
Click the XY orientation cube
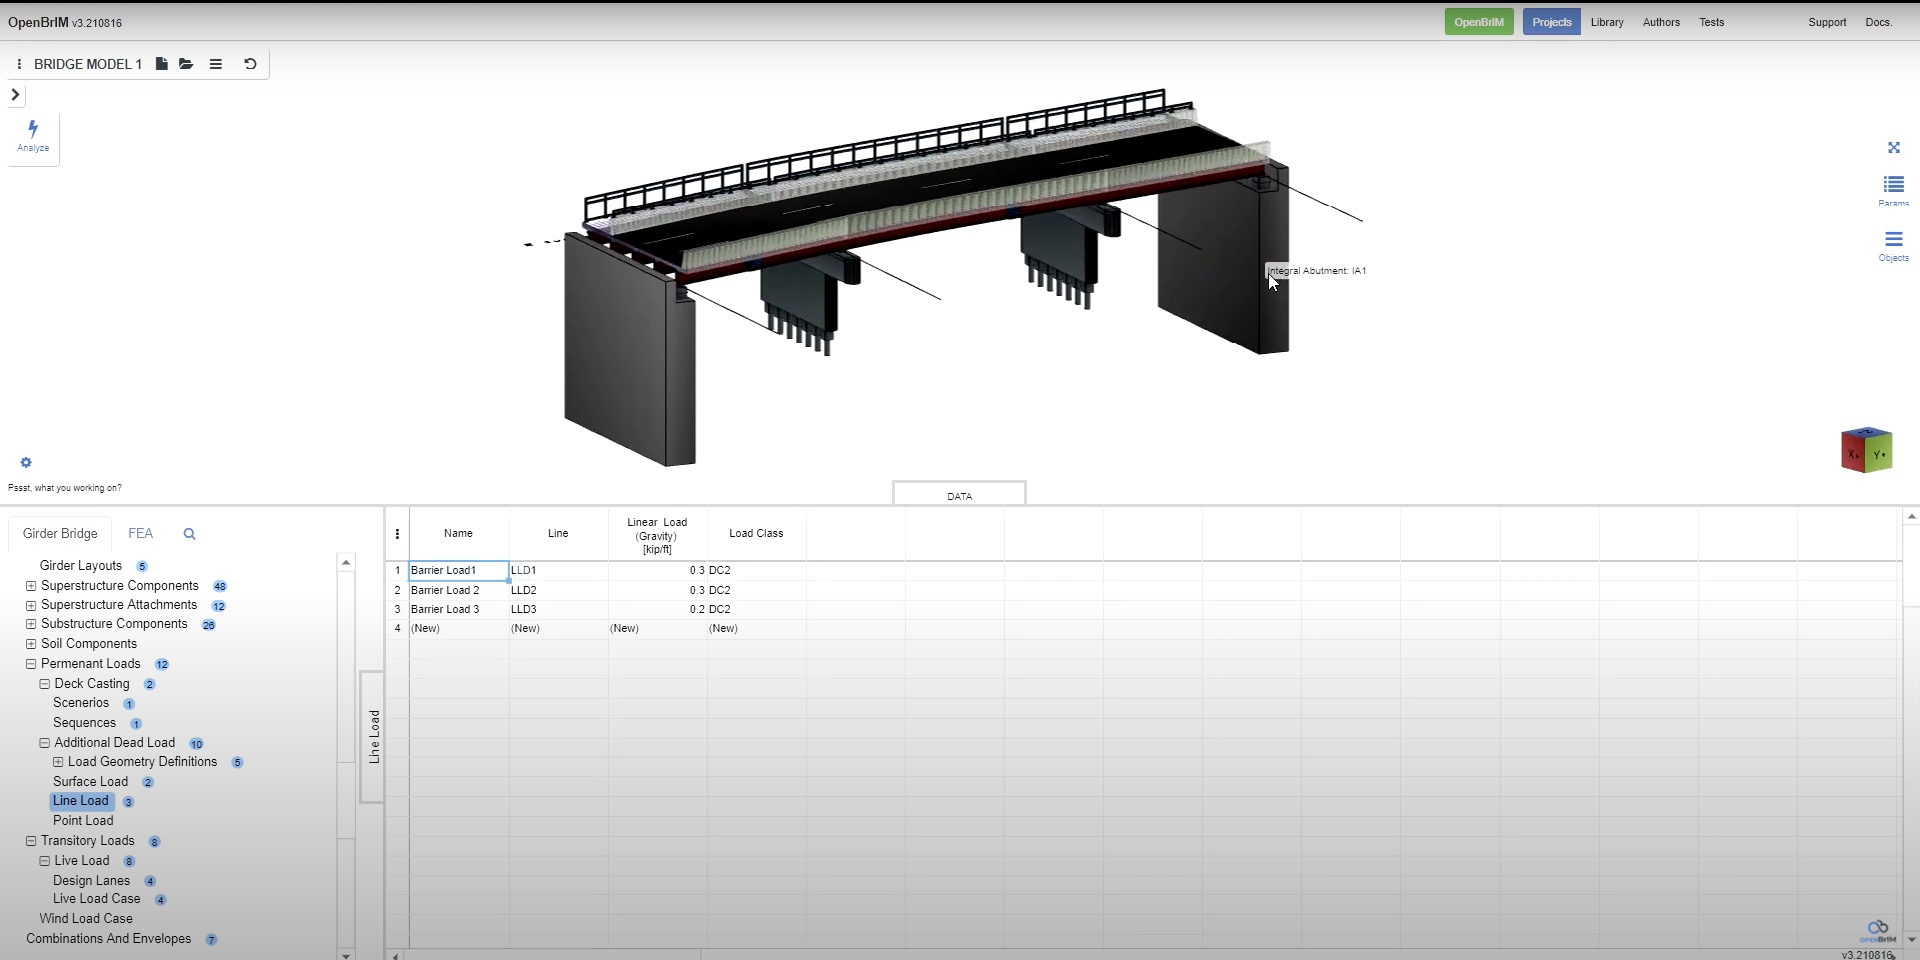coord(1866,451)
